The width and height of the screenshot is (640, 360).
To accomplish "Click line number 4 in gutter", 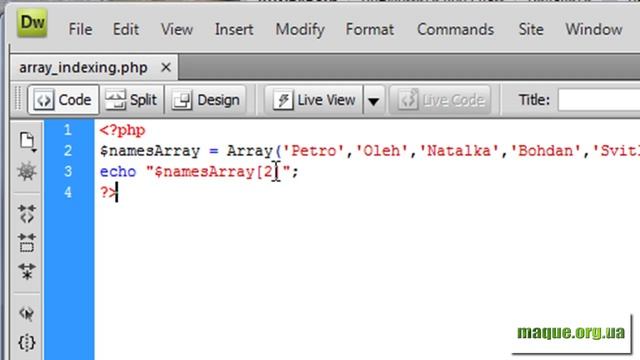I will point(68,192).
